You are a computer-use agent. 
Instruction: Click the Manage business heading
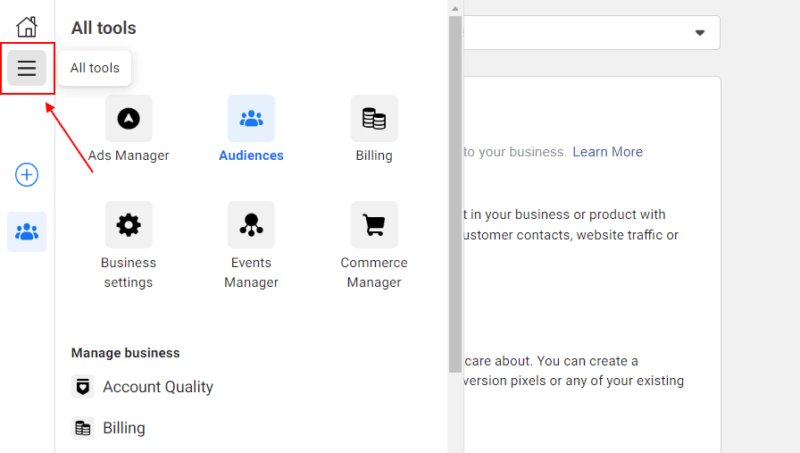click(x=126, y=353)
